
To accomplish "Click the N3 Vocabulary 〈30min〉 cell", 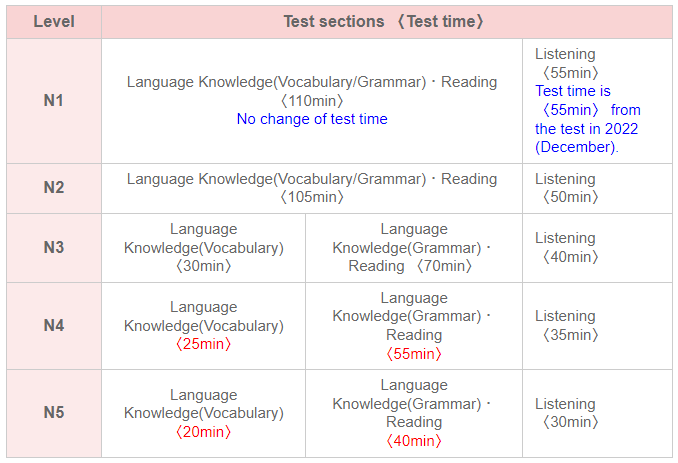I will tap(203, 248).
